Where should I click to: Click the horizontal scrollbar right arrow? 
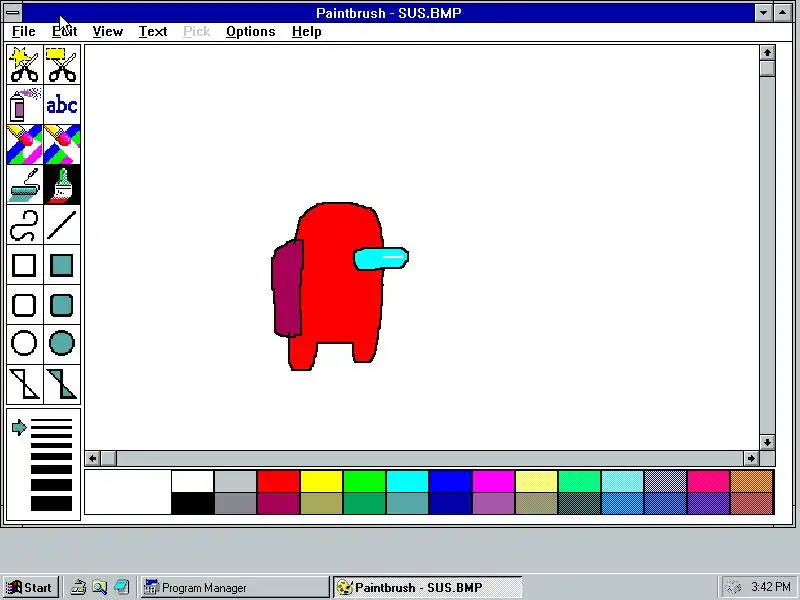click(x=751, y=459)
